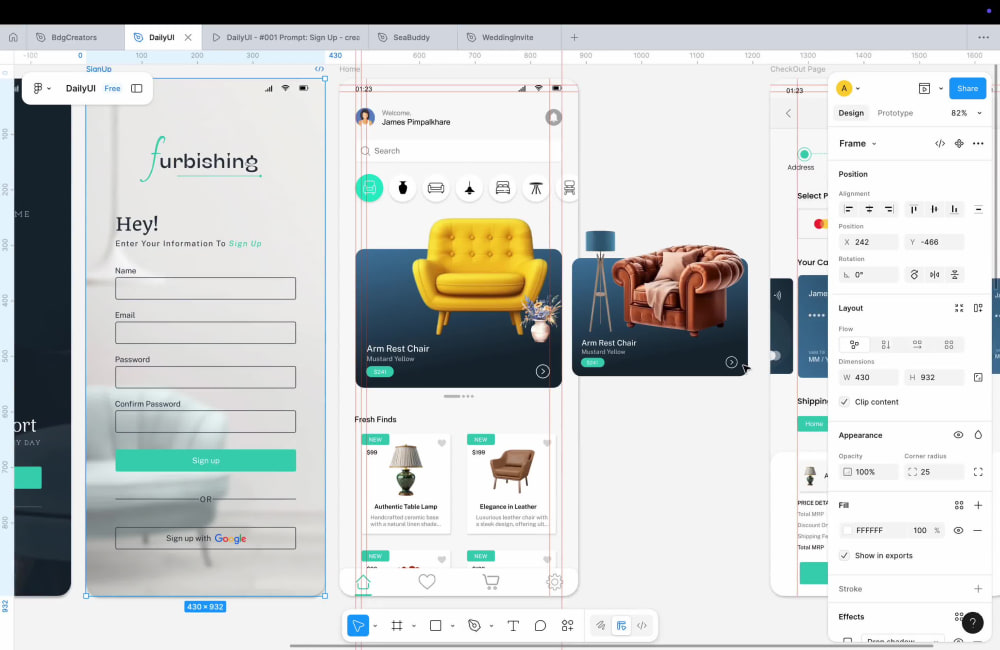
Task: Select vertical flow option in Layout
Action: click(886, 344)
